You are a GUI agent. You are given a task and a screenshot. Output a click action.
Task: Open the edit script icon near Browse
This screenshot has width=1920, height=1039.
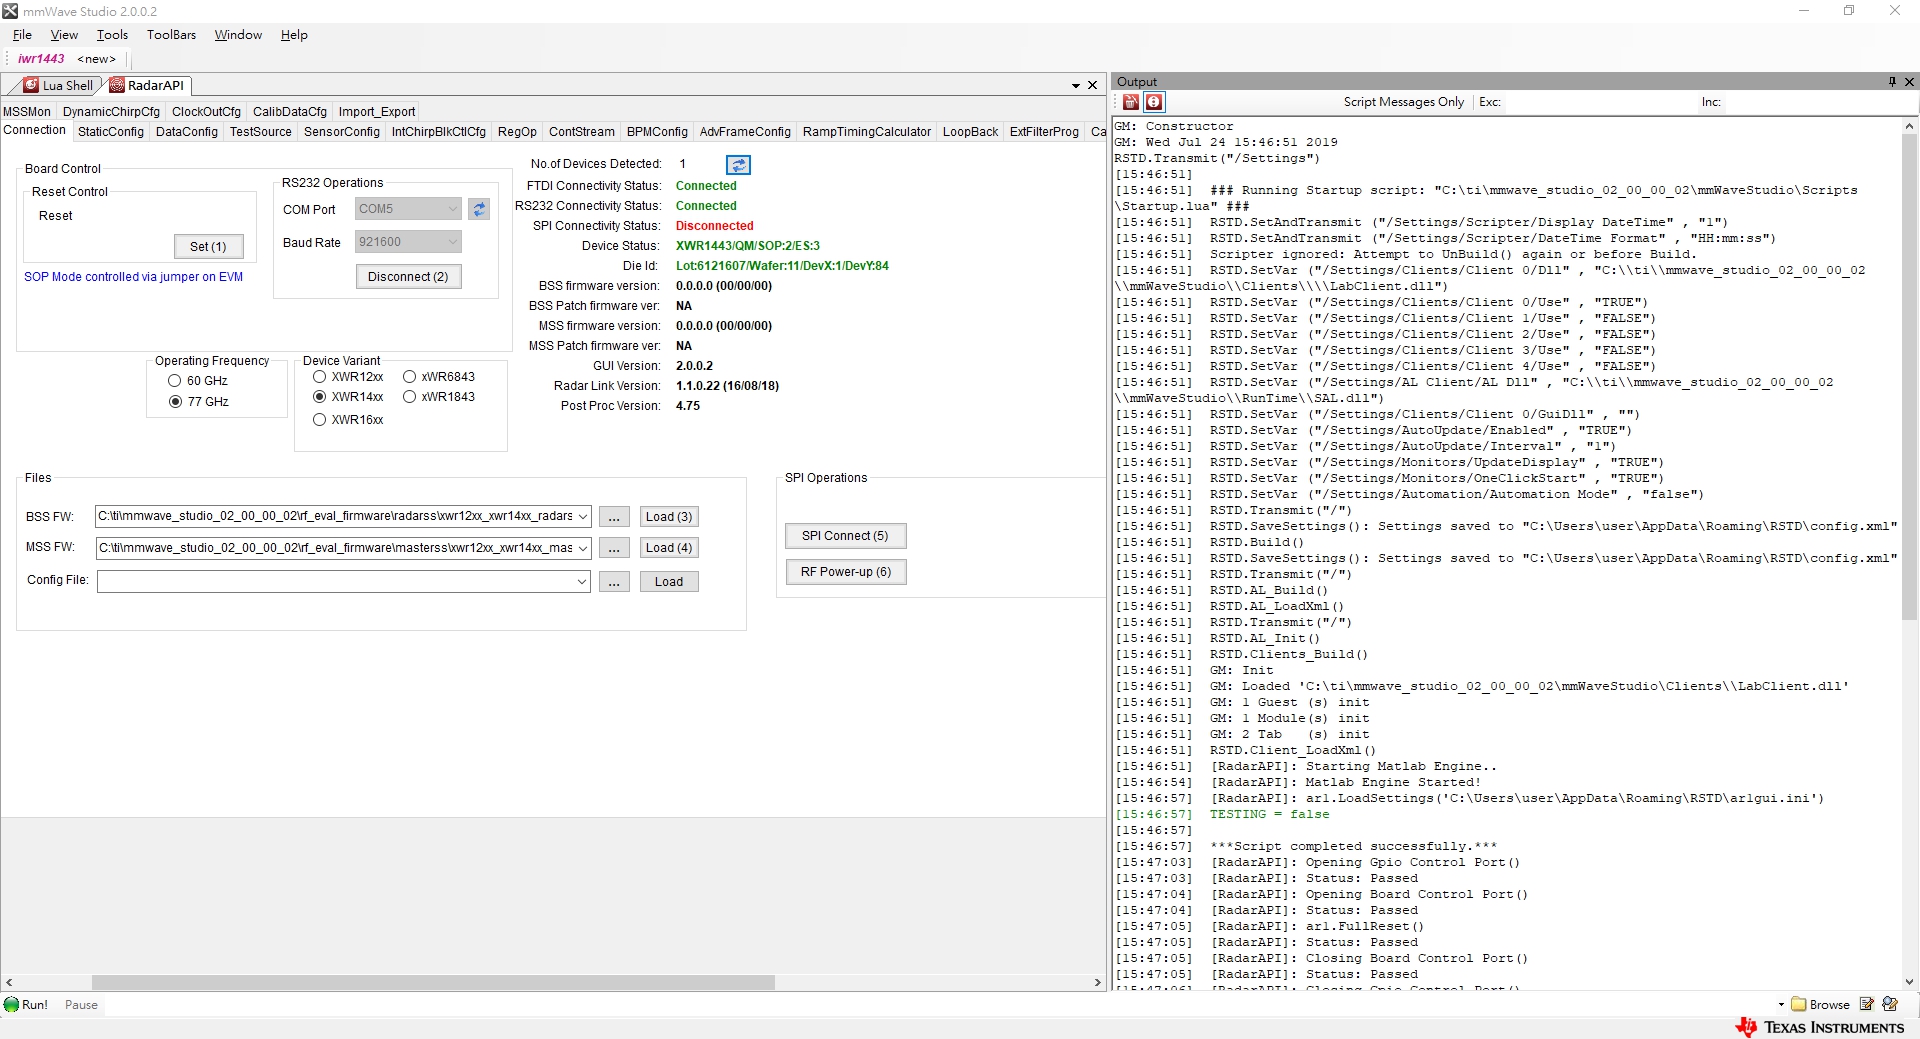click(x=1868, y=1004)
